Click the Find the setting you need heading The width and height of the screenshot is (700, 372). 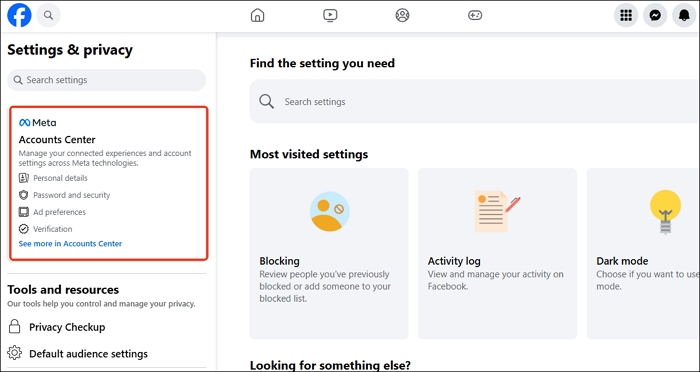point(322,63)
